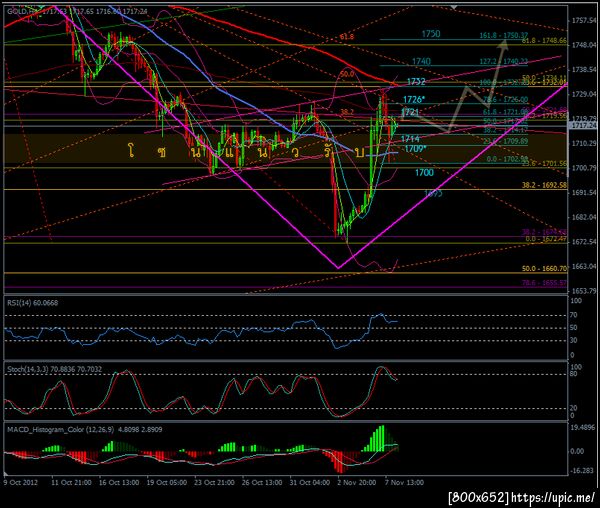Viewport: 600px width, 508px height.
Task: Click the 19 Oct 05:00 time label
Action: point(167,482)
